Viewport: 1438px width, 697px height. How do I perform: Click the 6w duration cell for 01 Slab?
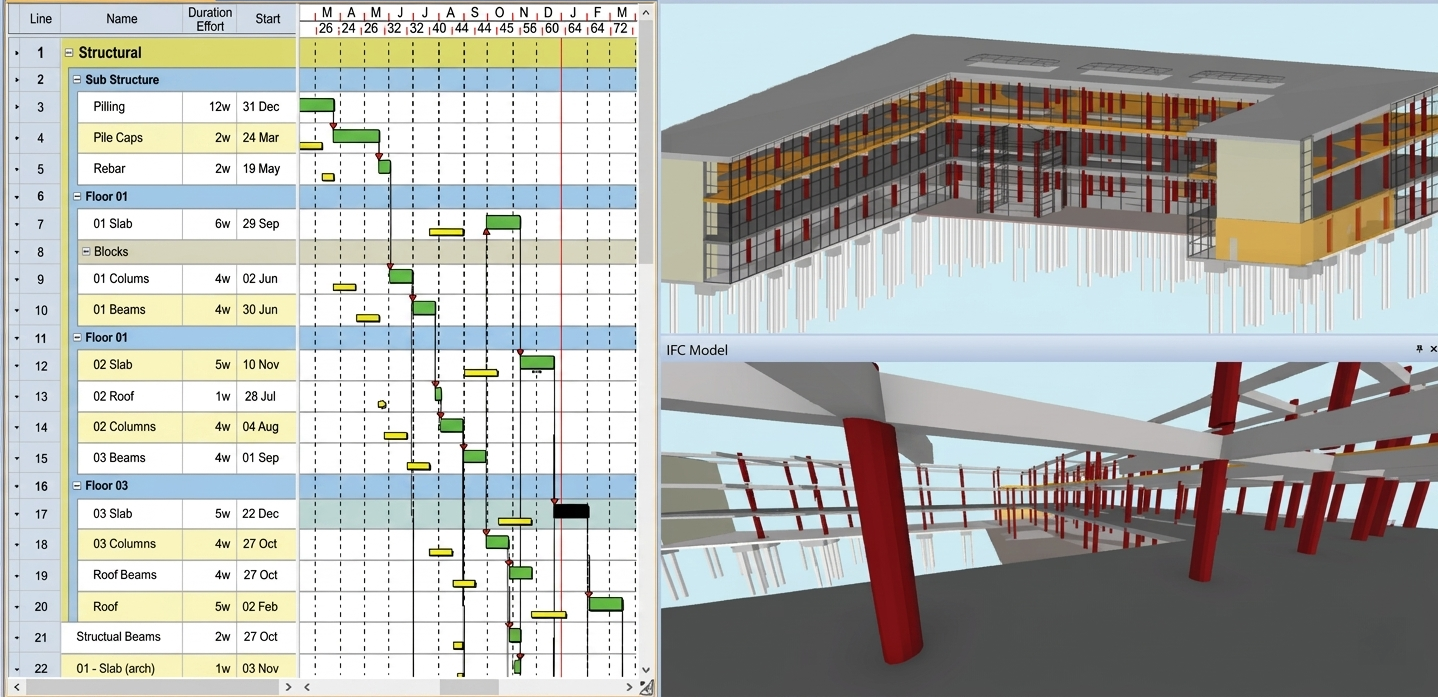pos(210,224)
